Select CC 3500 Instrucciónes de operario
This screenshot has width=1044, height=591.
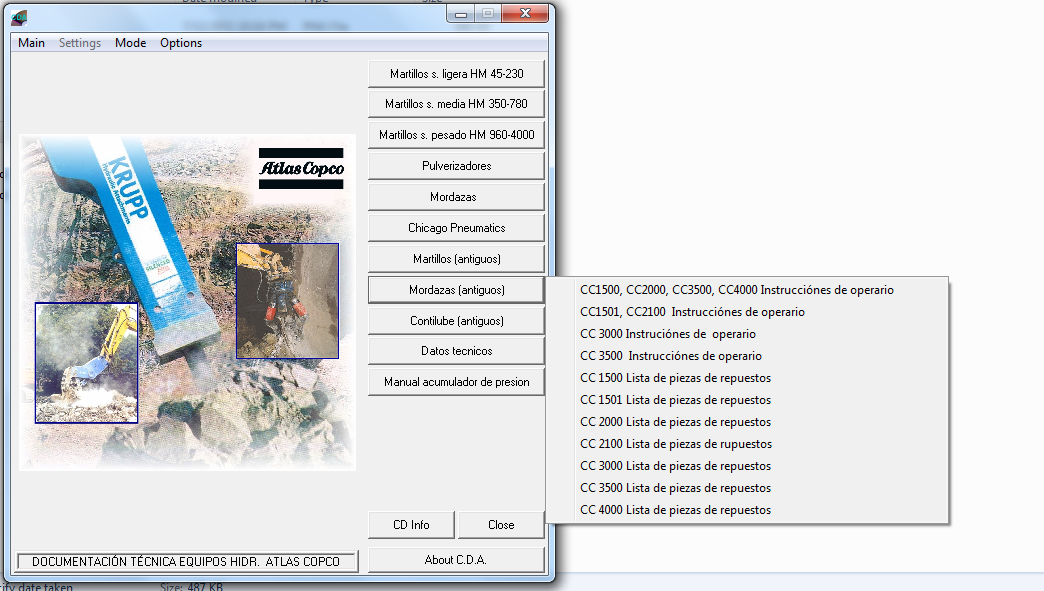(747, 355)
